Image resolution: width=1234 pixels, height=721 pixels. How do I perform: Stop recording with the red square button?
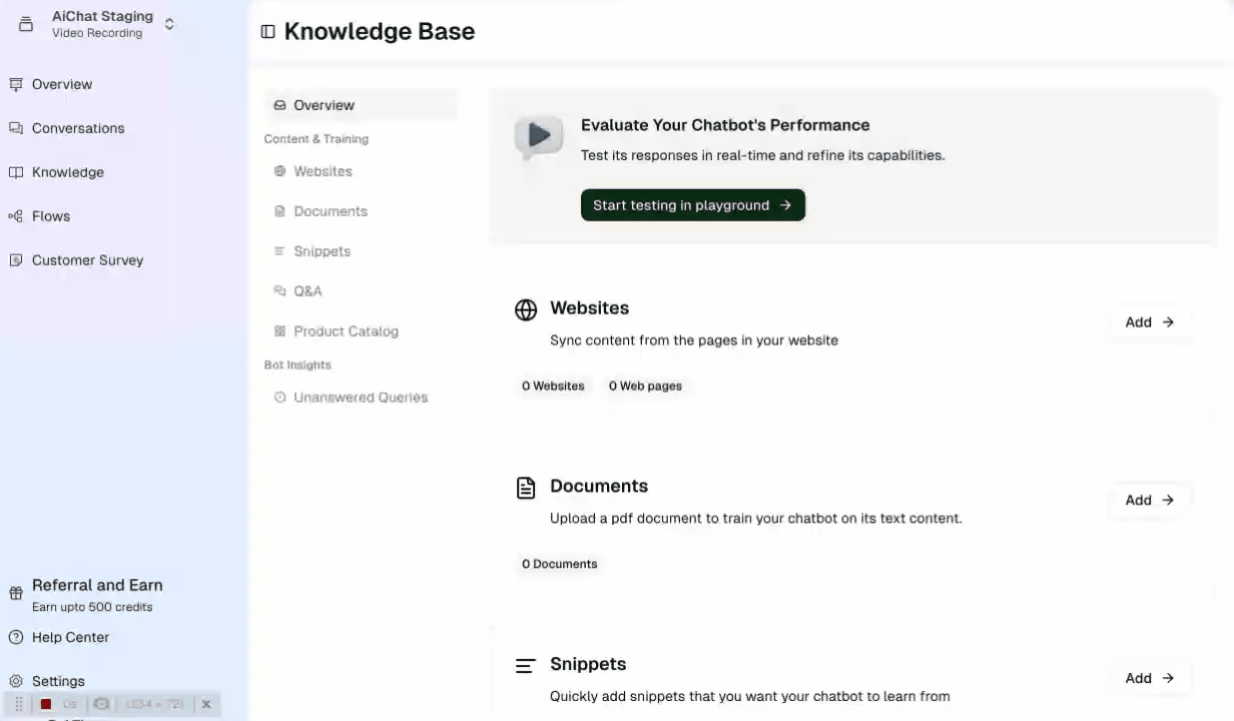46,704
